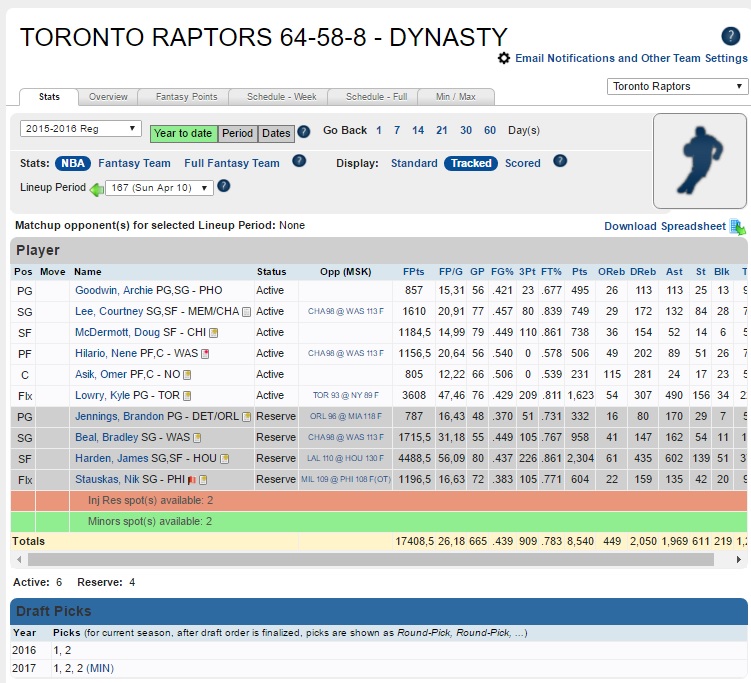Open help icon next to Lineup Period dropdown
The image size is (751, 683).
click(x=224, y=186)
